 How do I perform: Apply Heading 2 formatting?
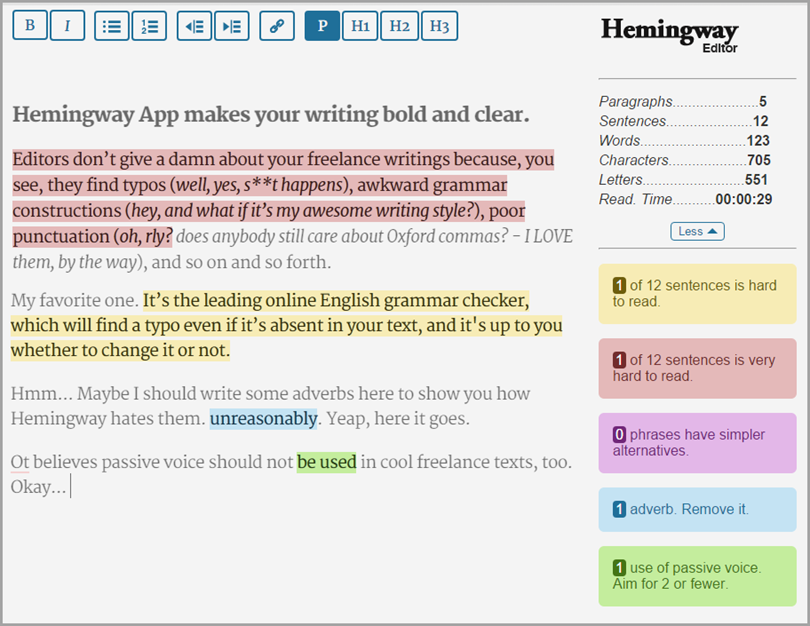coord(400,25)
